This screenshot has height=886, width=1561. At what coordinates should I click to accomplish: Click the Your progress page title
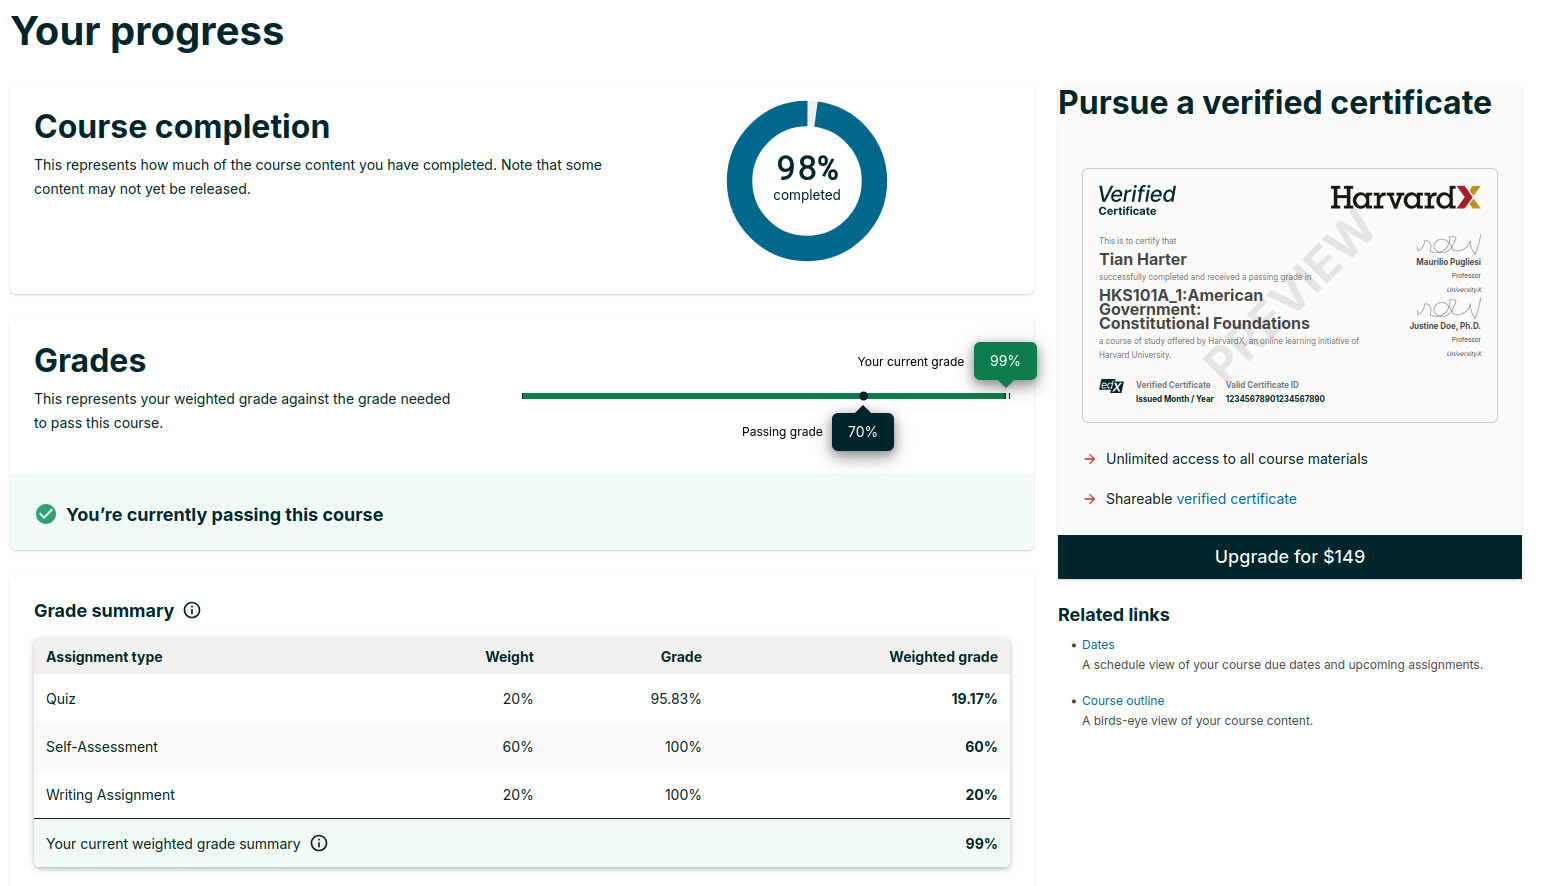point(147,32)
